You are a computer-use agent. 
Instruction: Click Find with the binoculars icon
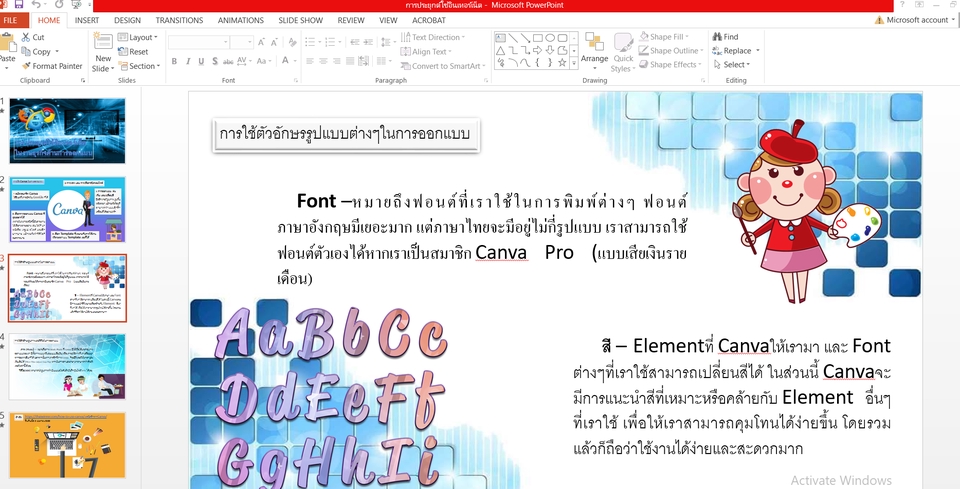point(726,37)
